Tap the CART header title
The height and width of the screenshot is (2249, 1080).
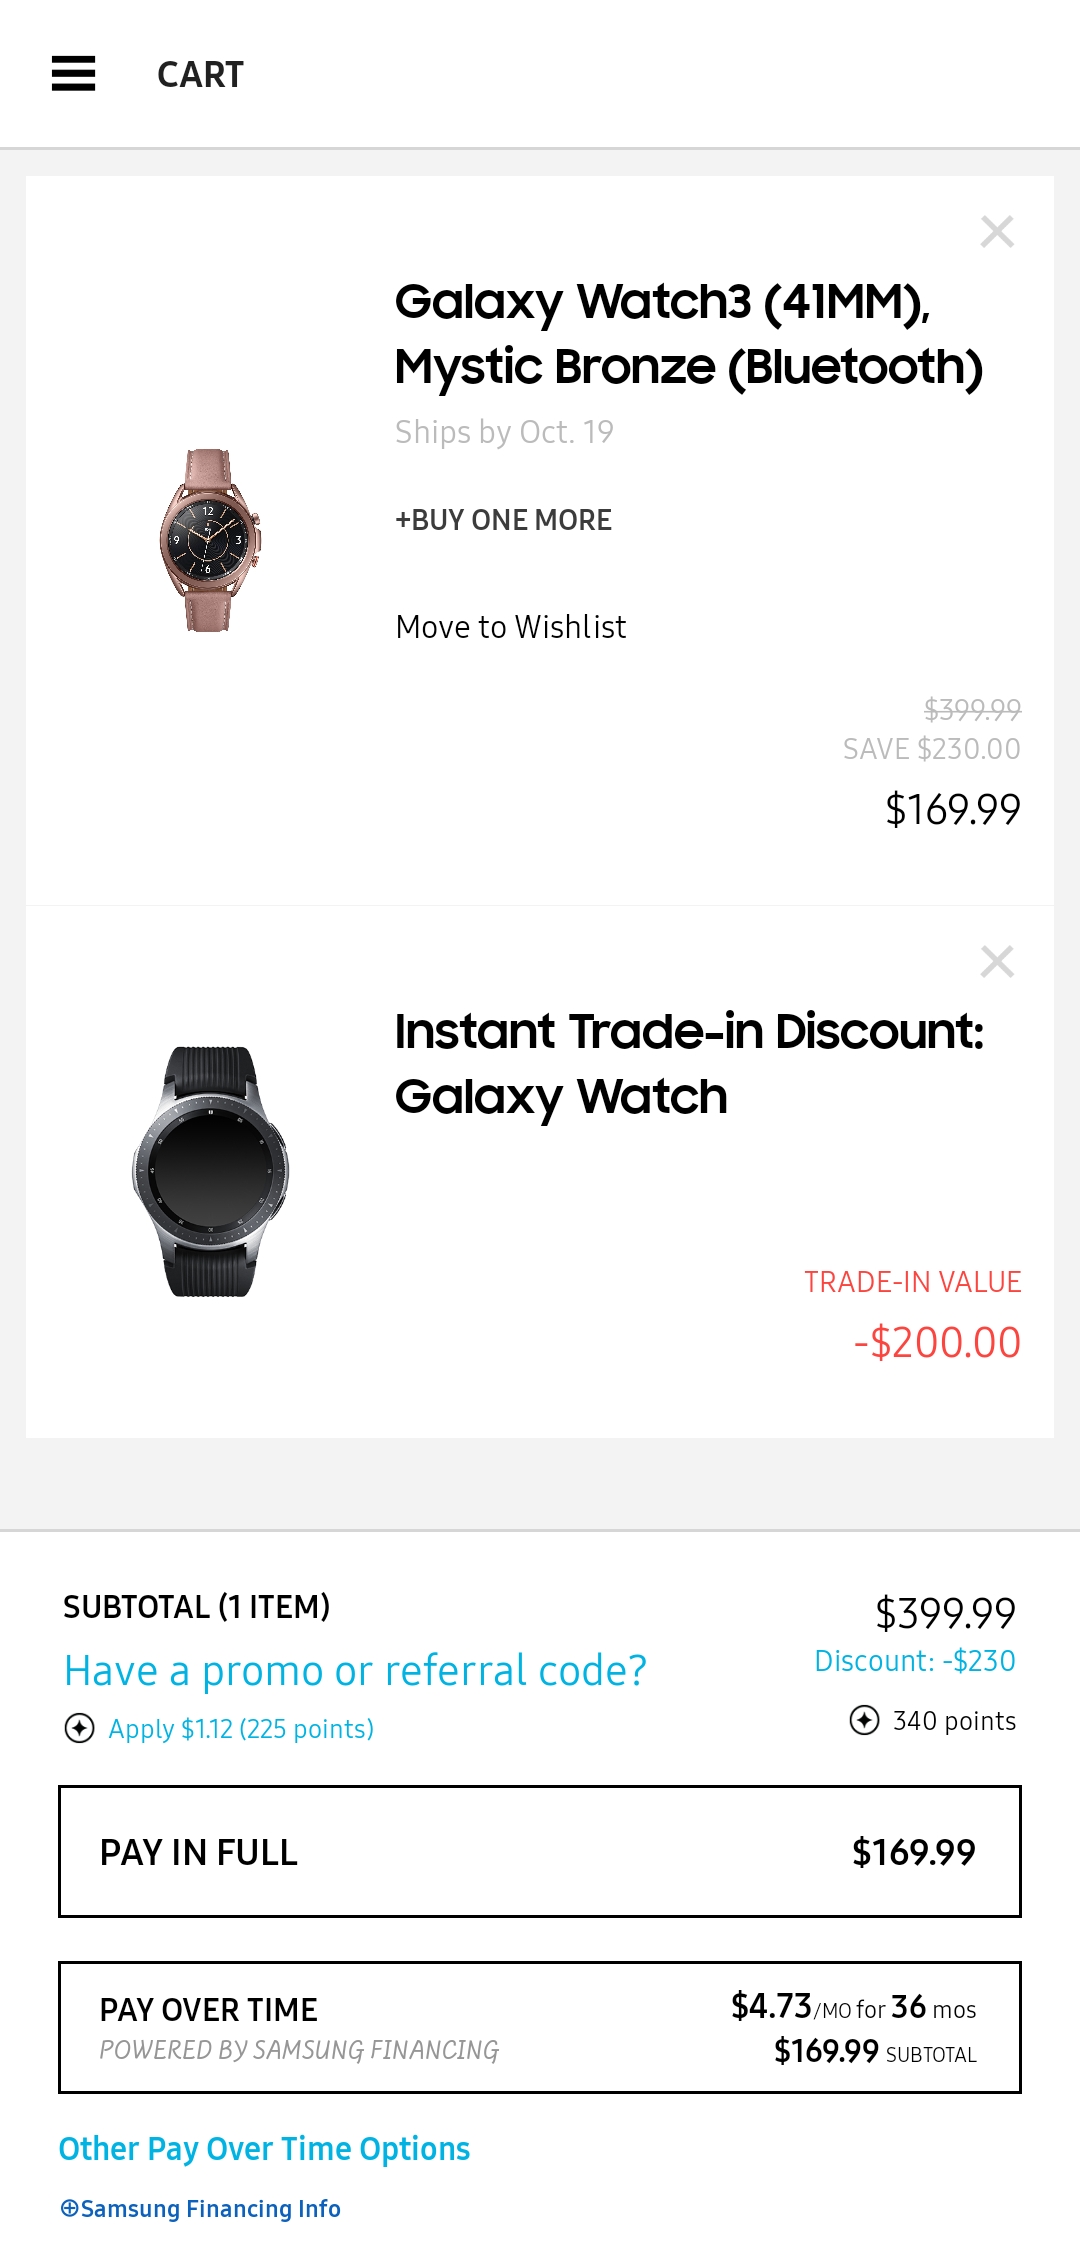200,75
